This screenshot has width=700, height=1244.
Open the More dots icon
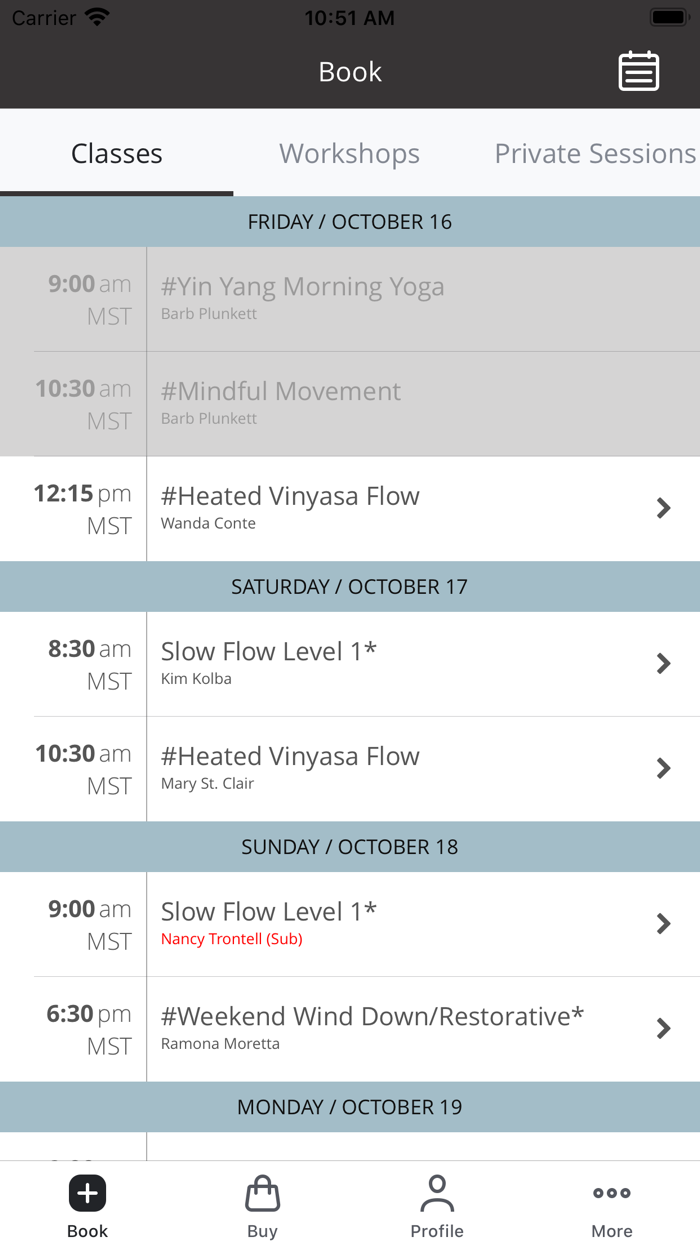[x=611, y=1193]
